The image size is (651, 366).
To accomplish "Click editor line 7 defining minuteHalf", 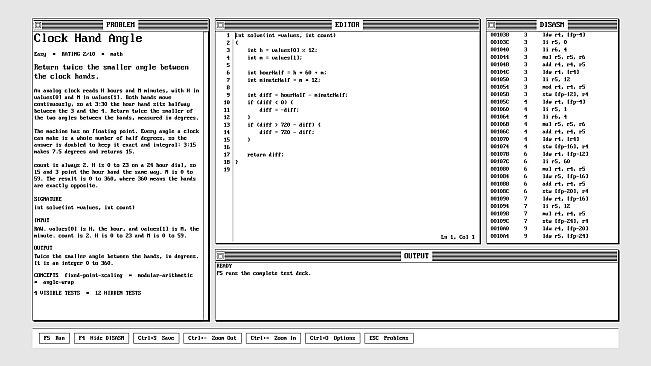I will [284, 80].
